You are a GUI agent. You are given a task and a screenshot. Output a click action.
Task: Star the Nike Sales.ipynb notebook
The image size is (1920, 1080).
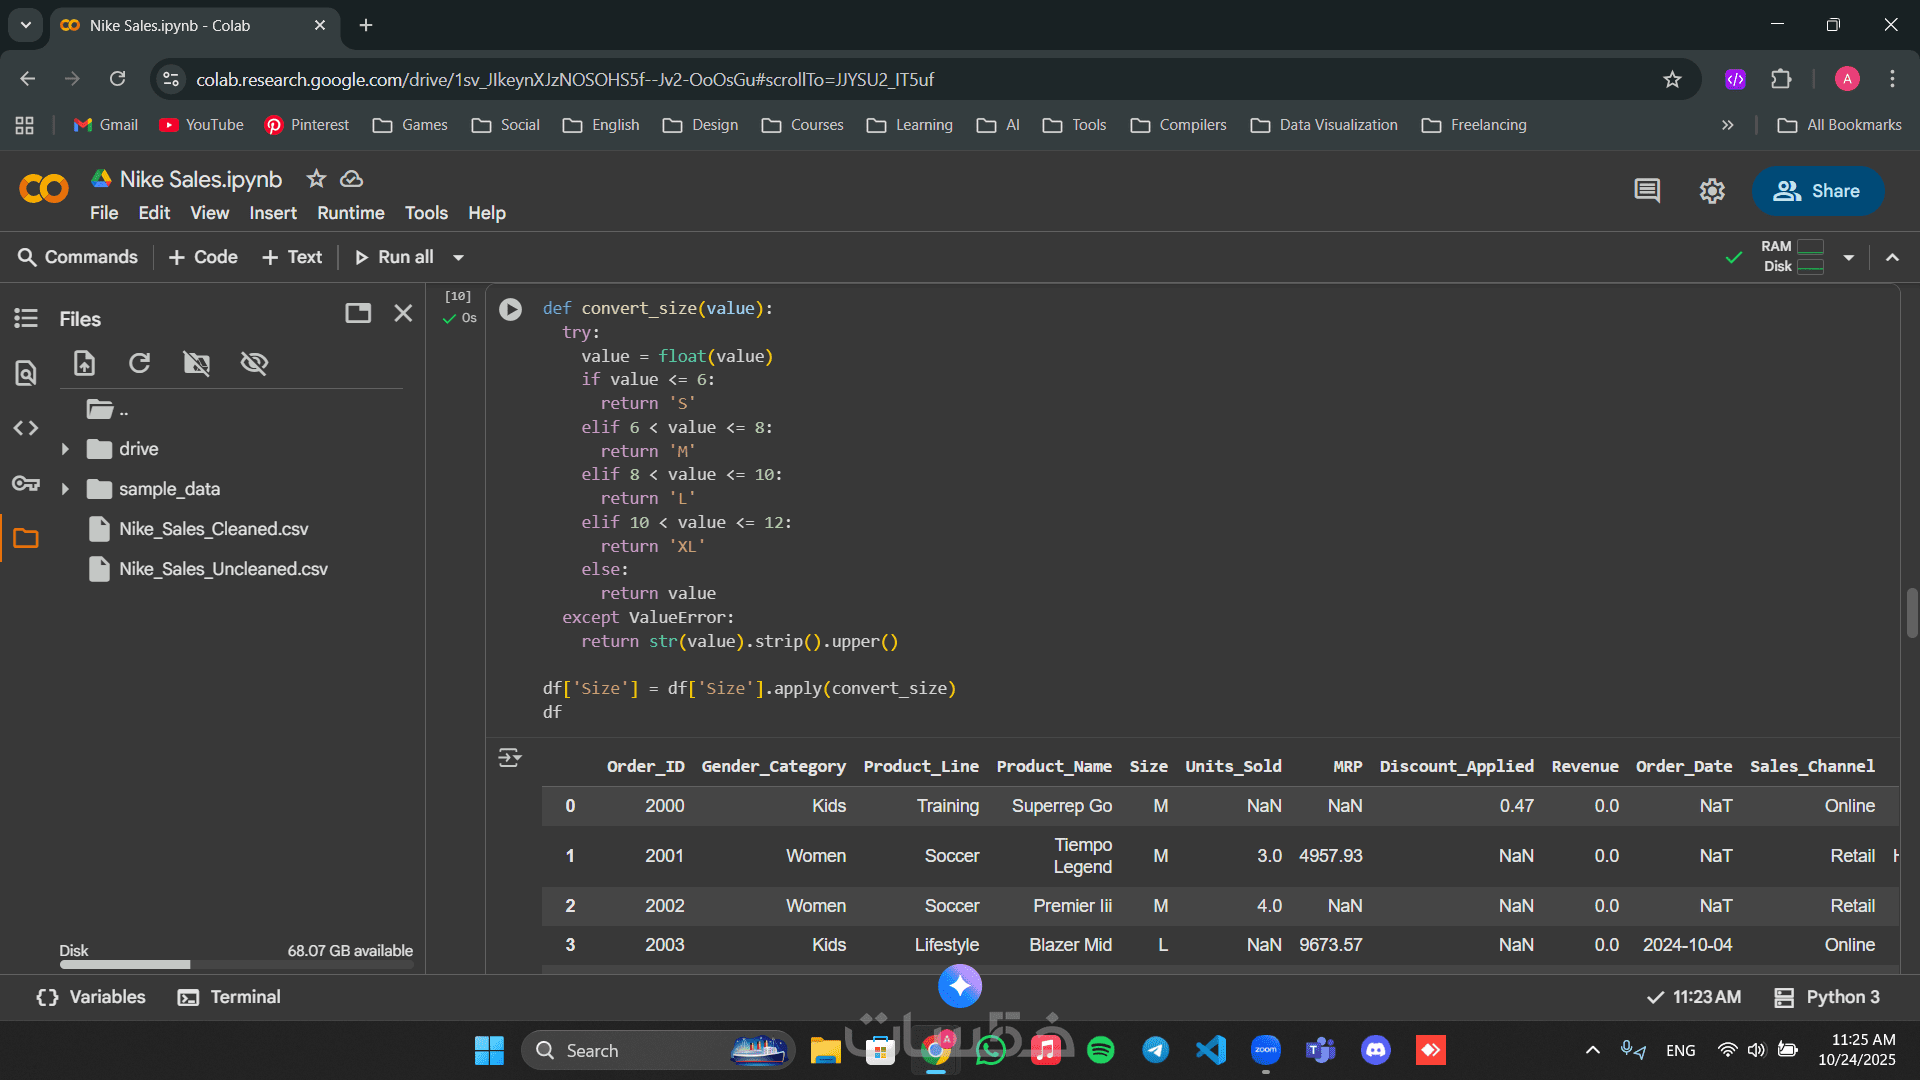point(316,179)
